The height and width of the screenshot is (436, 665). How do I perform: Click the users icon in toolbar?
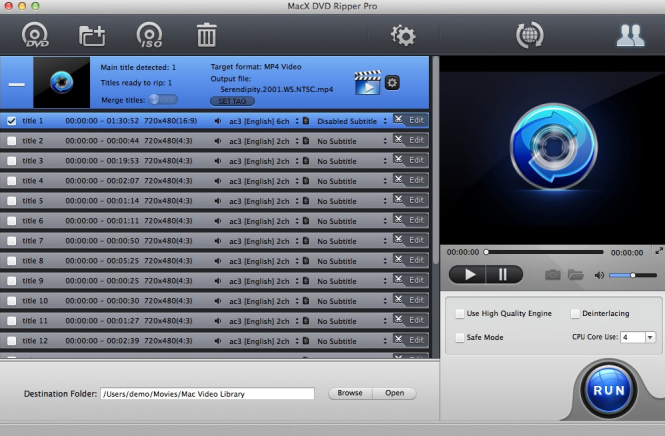[x=629, y=35]
